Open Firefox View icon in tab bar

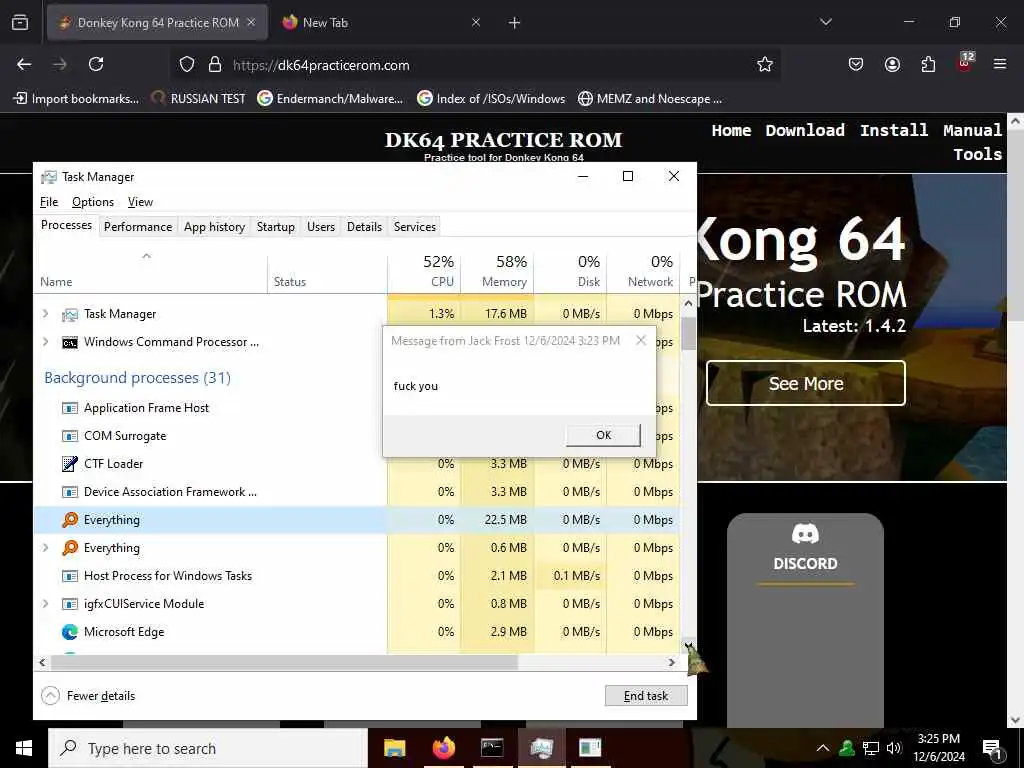20,23
